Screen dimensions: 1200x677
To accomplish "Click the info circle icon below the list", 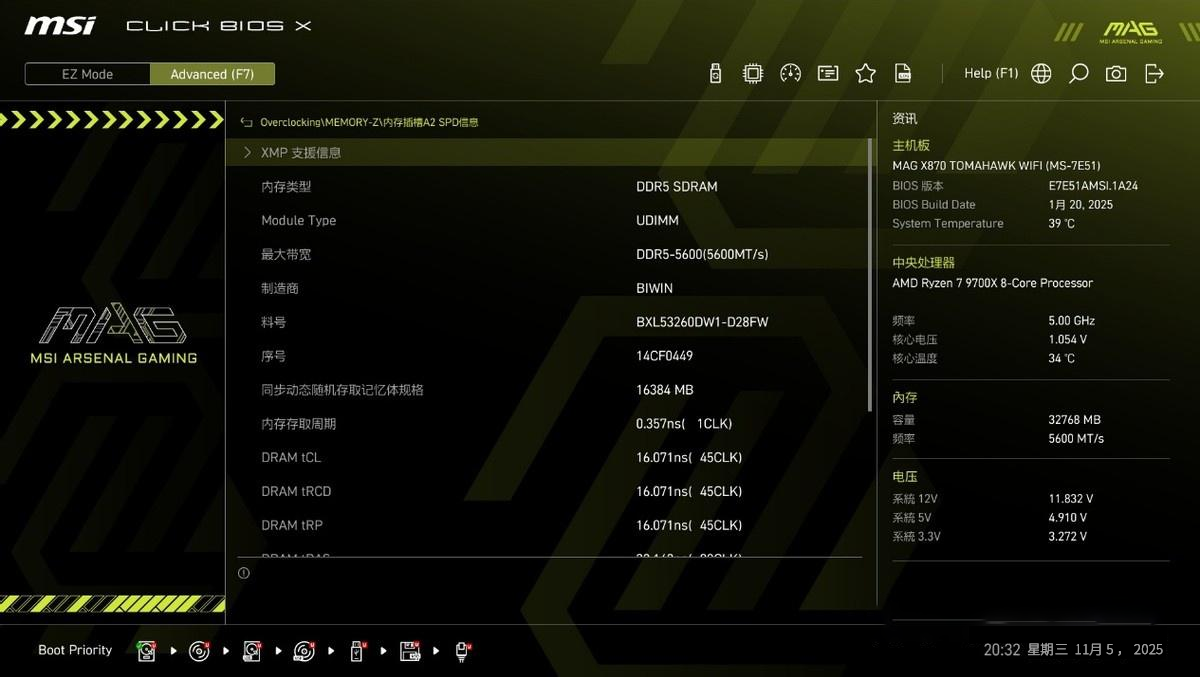I will pyautogui.click(x=244, y=573).
